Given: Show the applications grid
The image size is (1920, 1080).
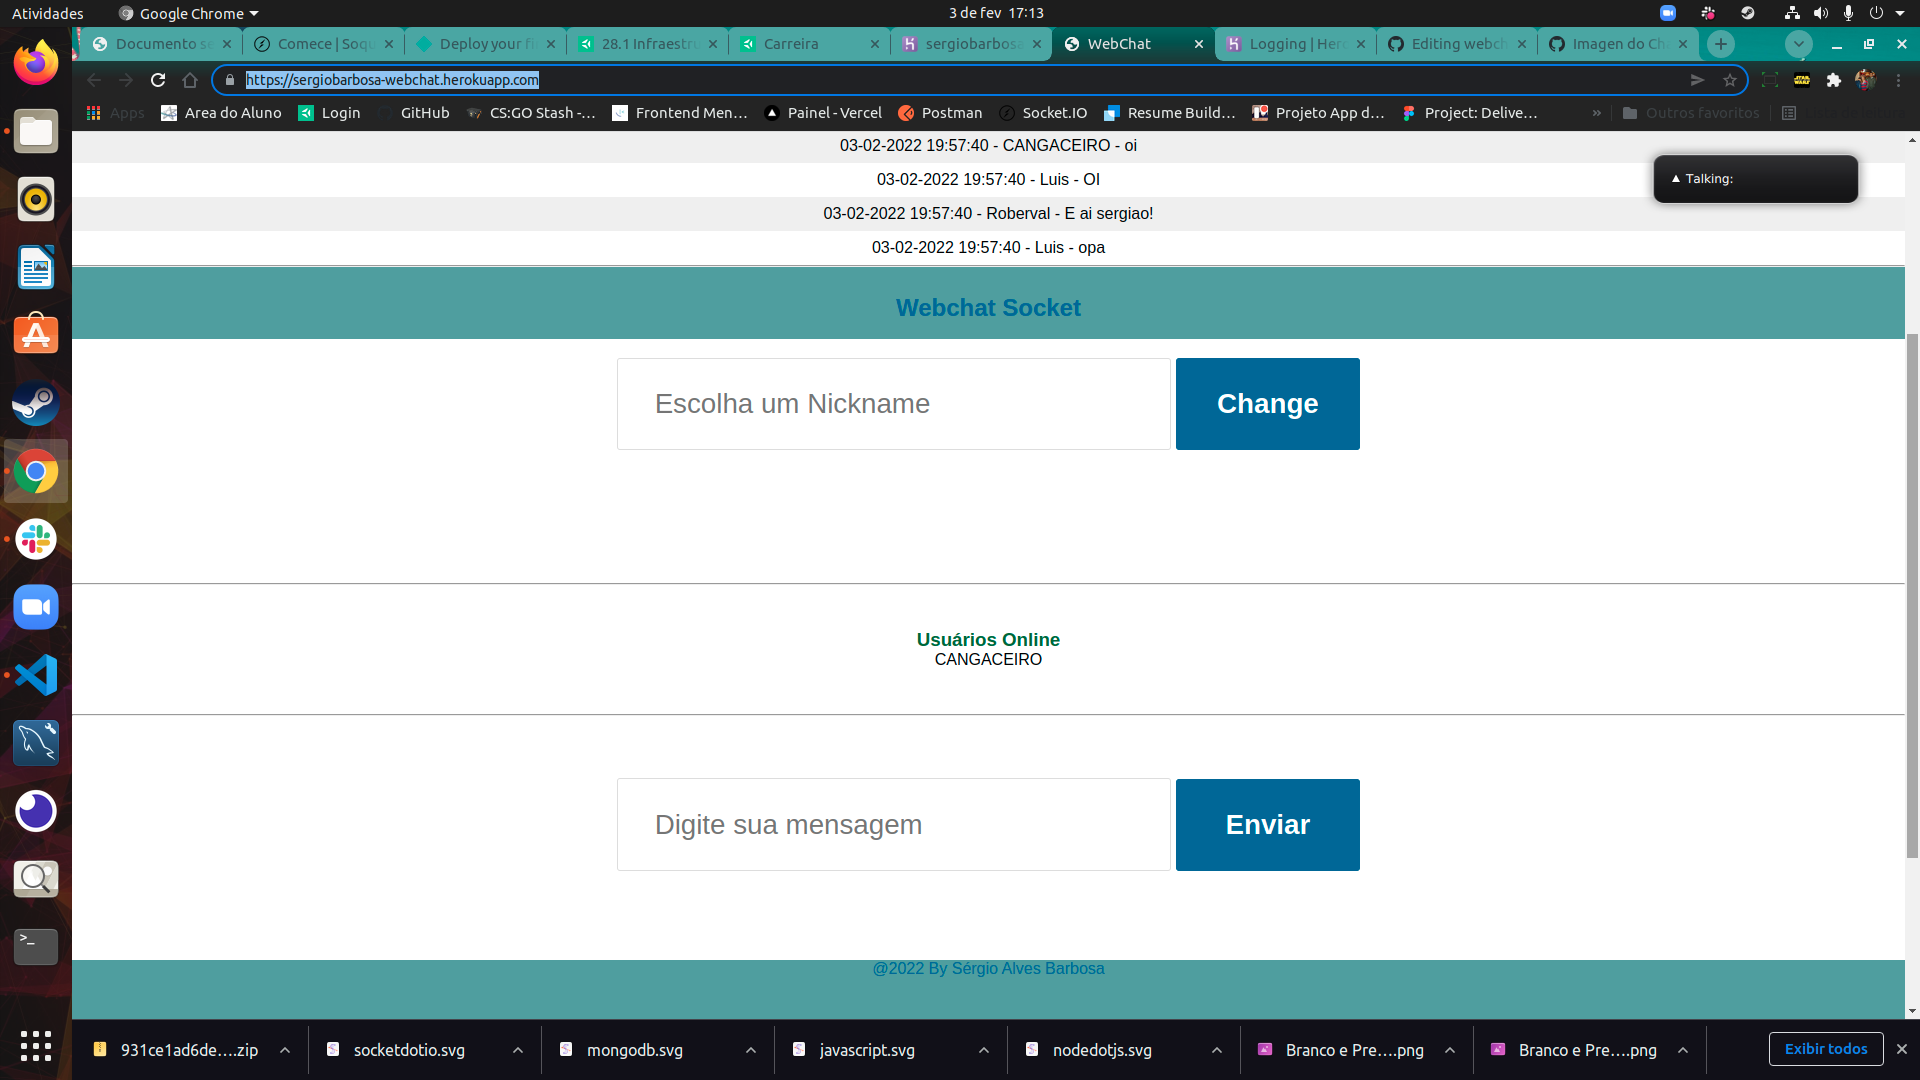Looking at the screenshot, I should pos(36,1046).
